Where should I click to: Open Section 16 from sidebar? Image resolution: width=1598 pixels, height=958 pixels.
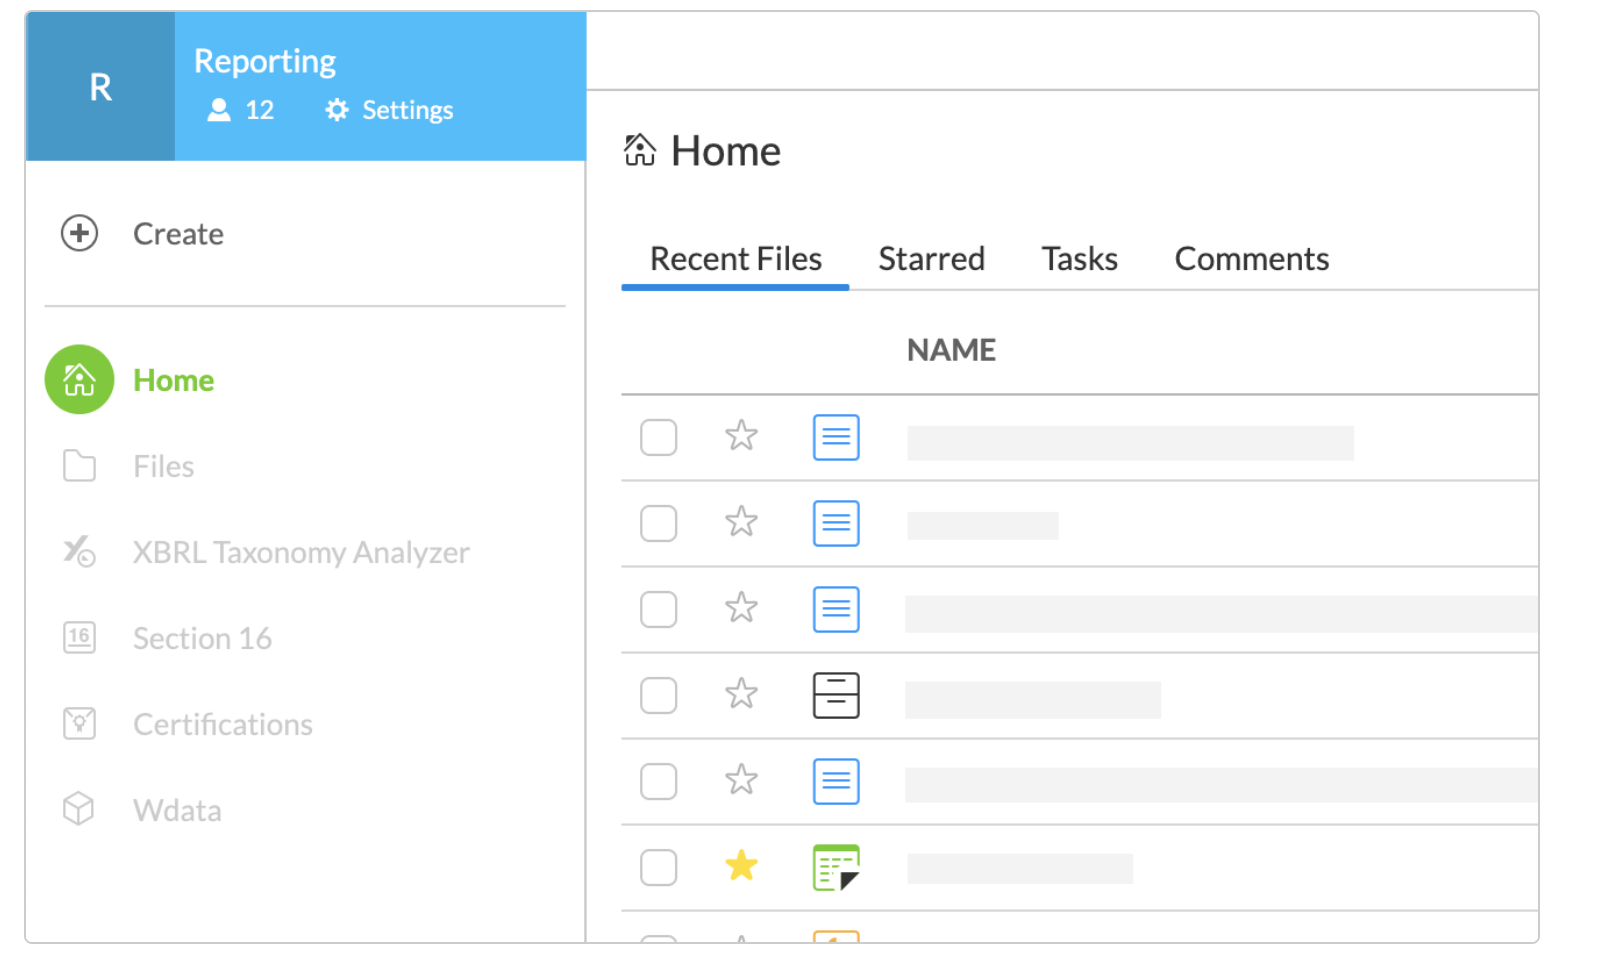79,638
